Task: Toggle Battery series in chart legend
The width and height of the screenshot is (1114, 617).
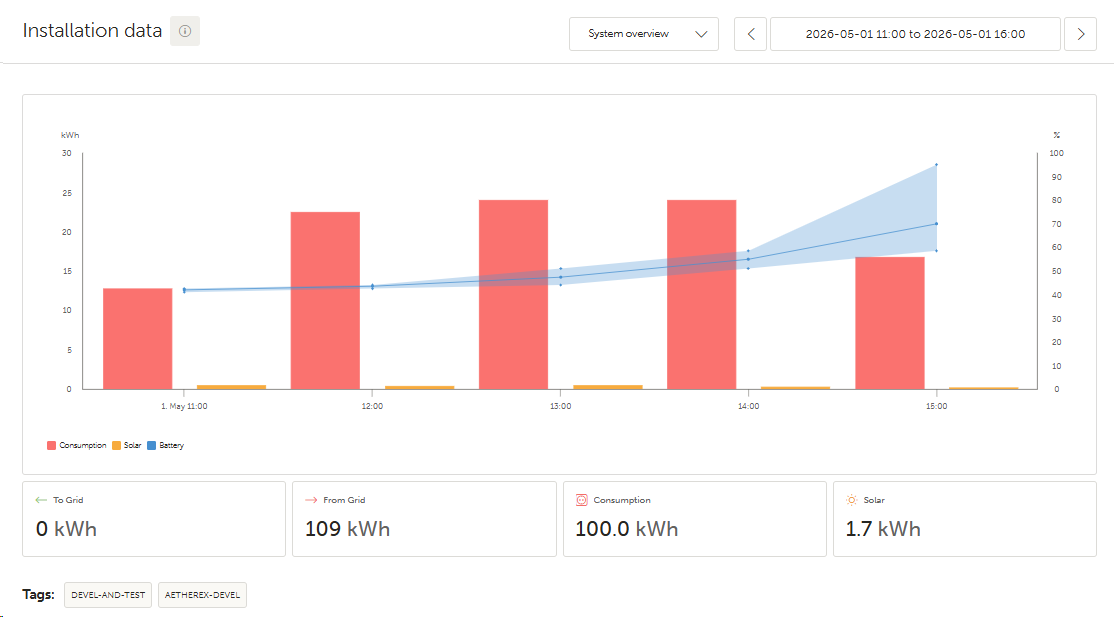Action: click(x=166, y=446)
